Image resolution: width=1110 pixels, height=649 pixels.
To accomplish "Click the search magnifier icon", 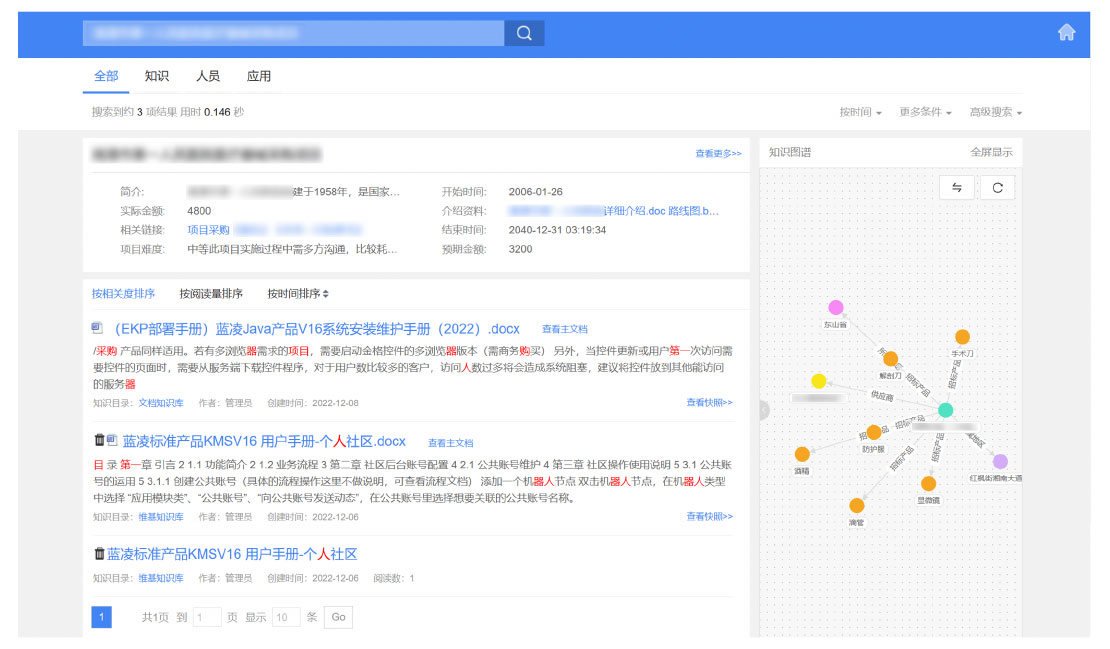I will click(524, 34).
